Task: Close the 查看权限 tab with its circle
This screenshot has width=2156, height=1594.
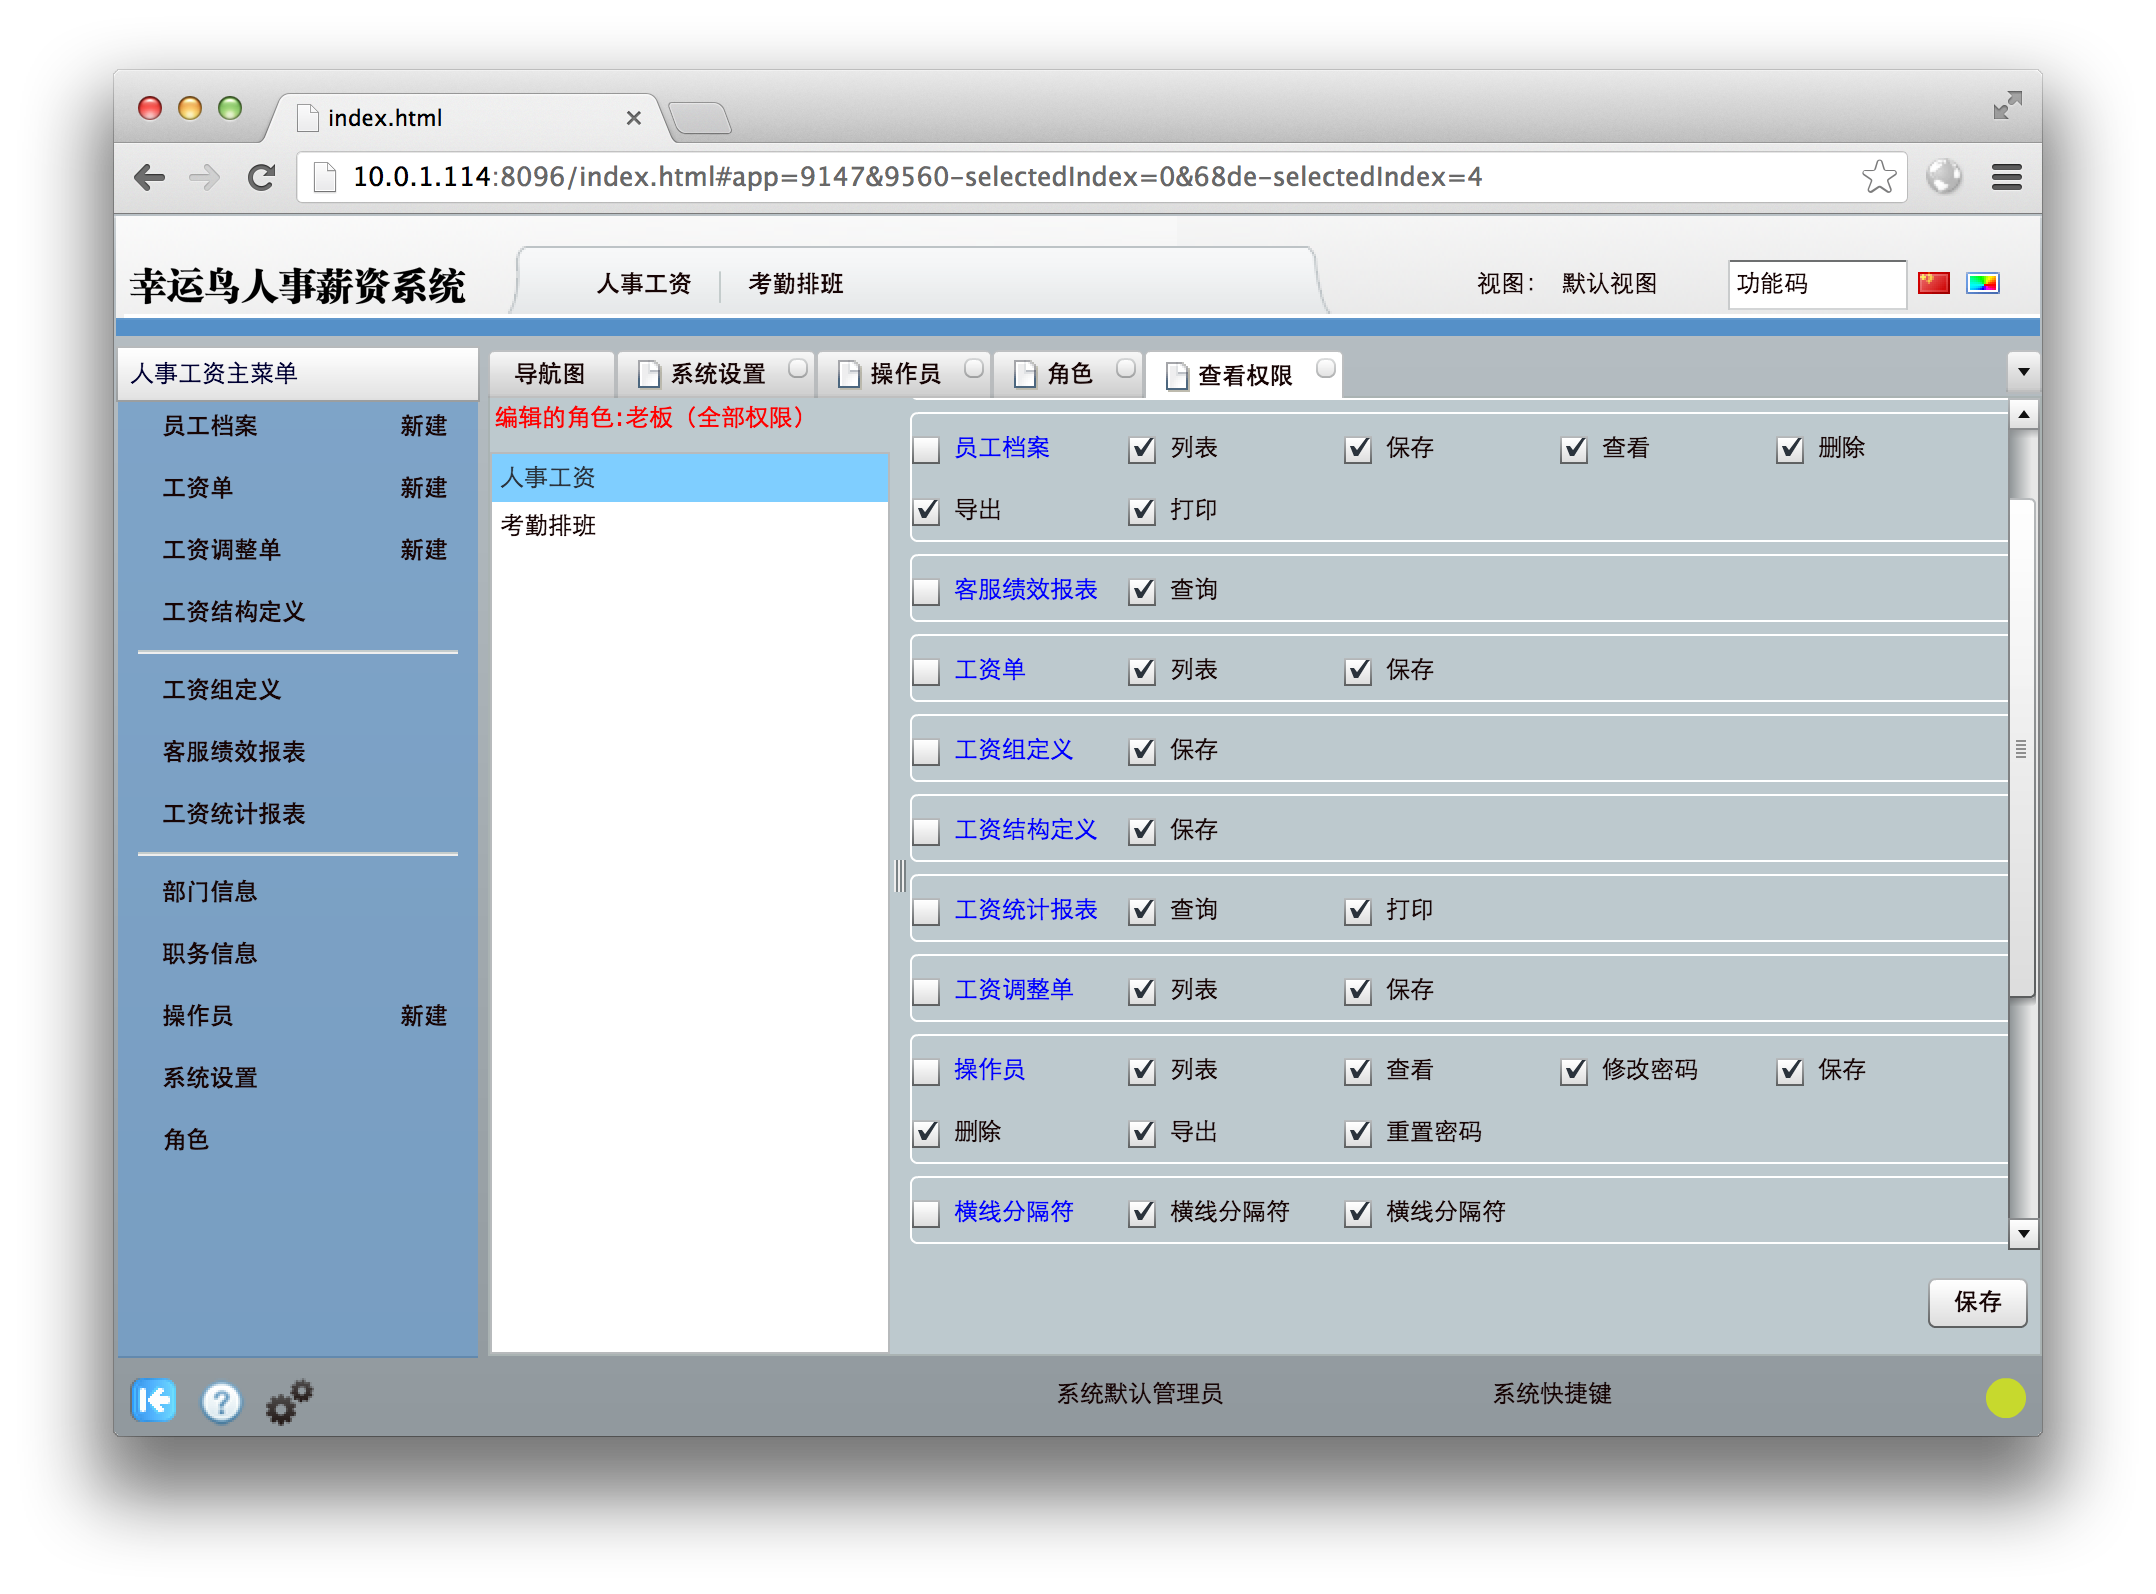Action: (1325, 368)
